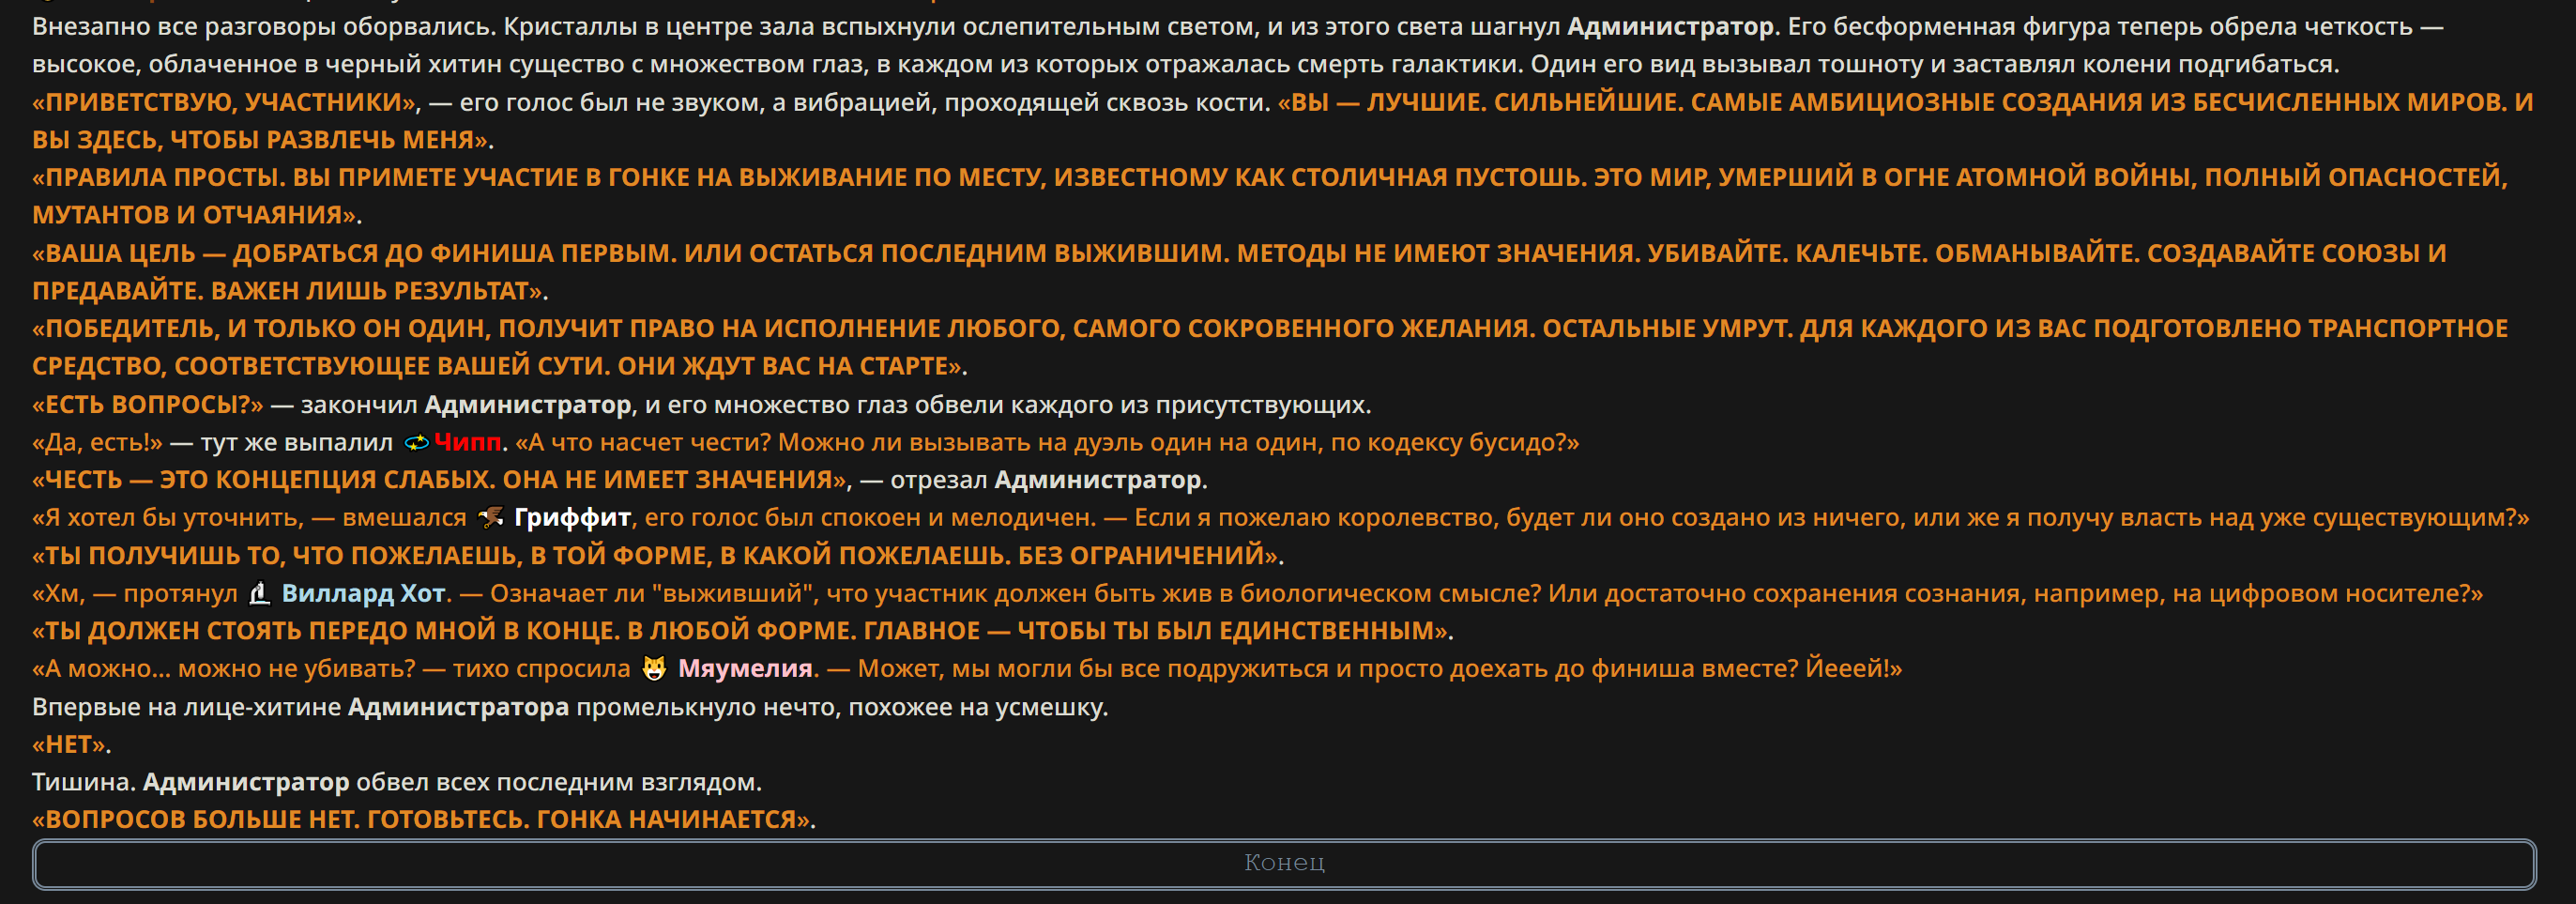Click the red name Чипп
This screenshot has height=904, width=2576.
pyautogui.click(x=467, y=442)
